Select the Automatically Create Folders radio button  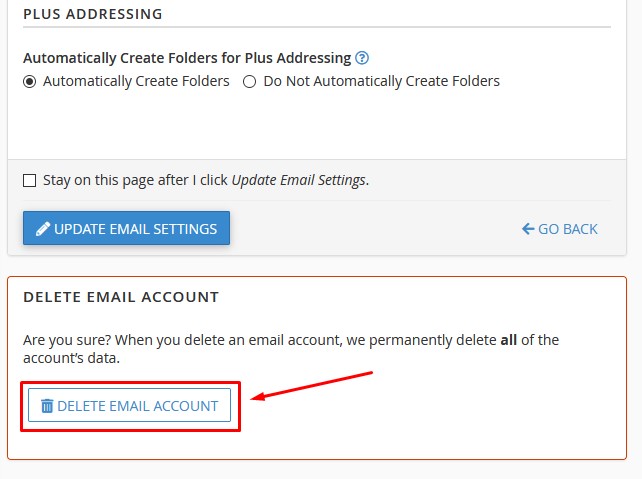pos(30,81)
